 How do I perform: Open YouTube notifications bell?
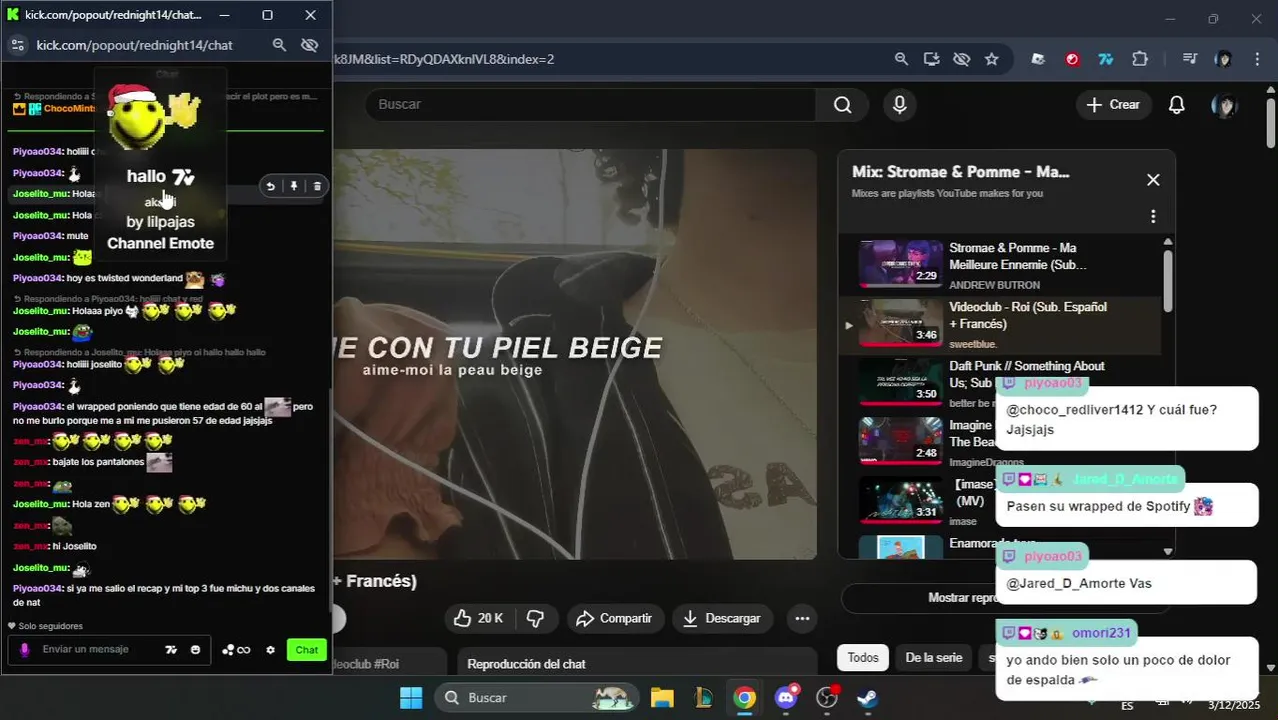[x=1177, y=105]
